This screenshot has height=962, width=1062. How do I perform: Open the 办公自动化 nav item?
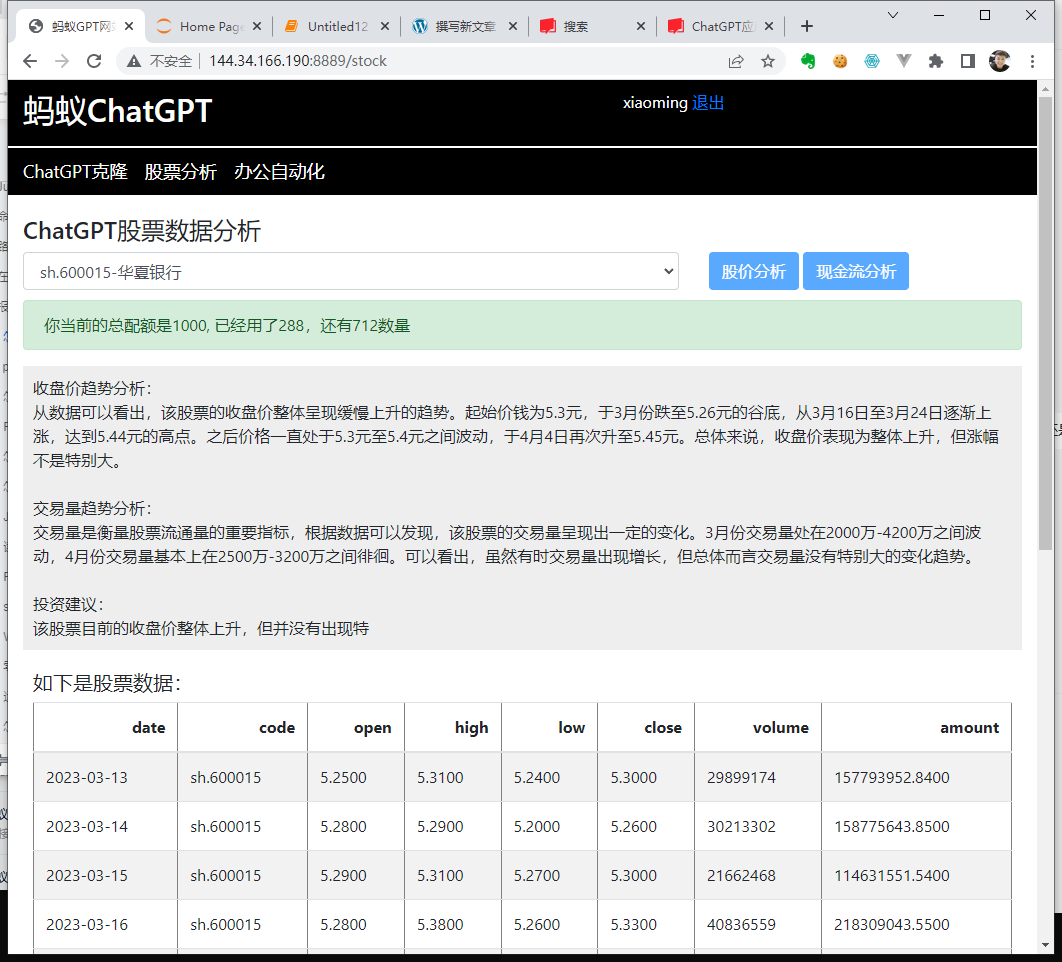click(x=279, y=172)
